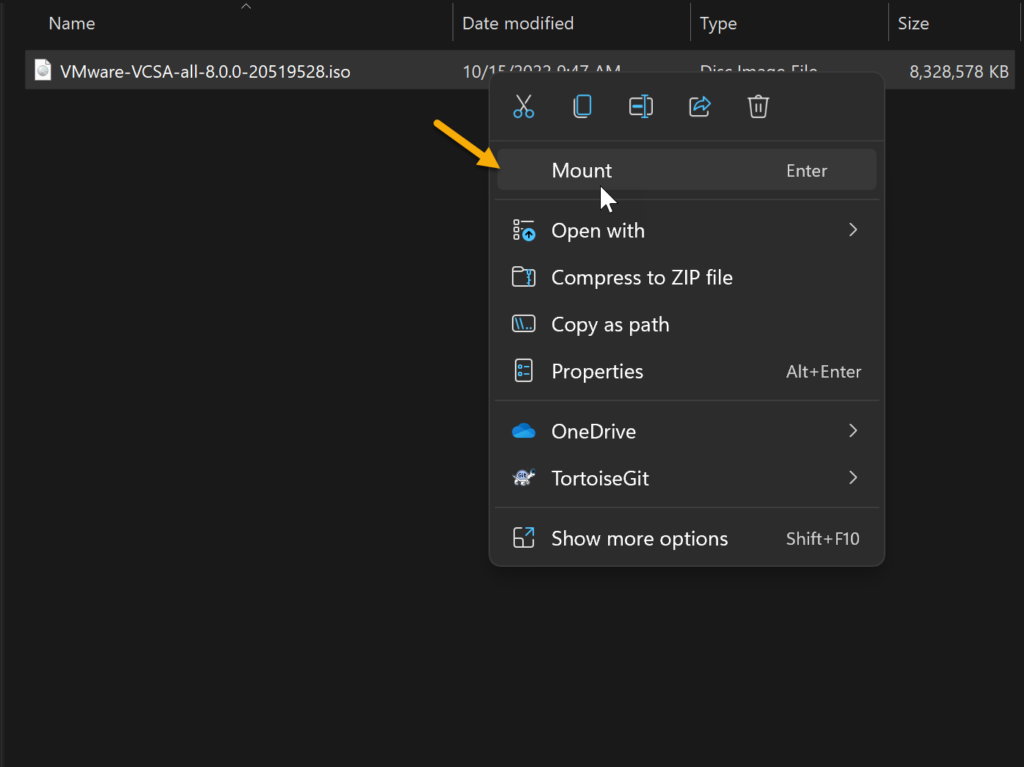Select Mount from the context menu

[x=582, y=171]
